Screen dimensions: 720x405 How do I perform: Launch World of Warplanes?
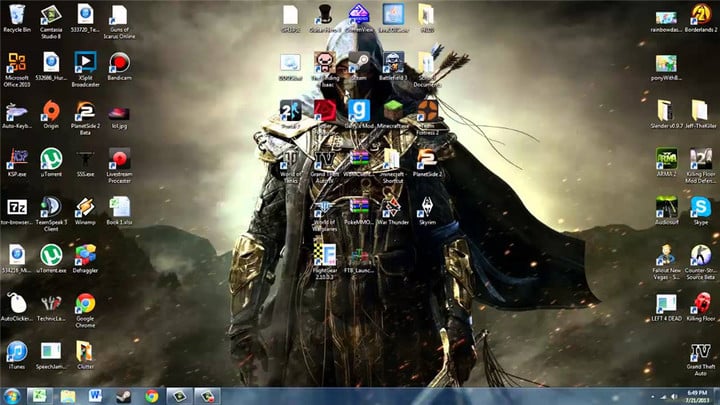[325, 214]
